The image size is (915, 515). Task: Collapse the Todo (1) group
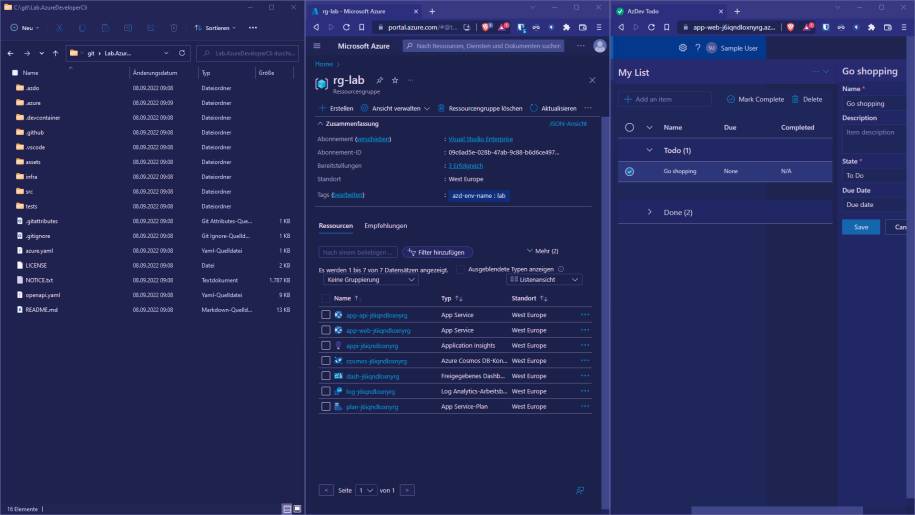(649, 150)
